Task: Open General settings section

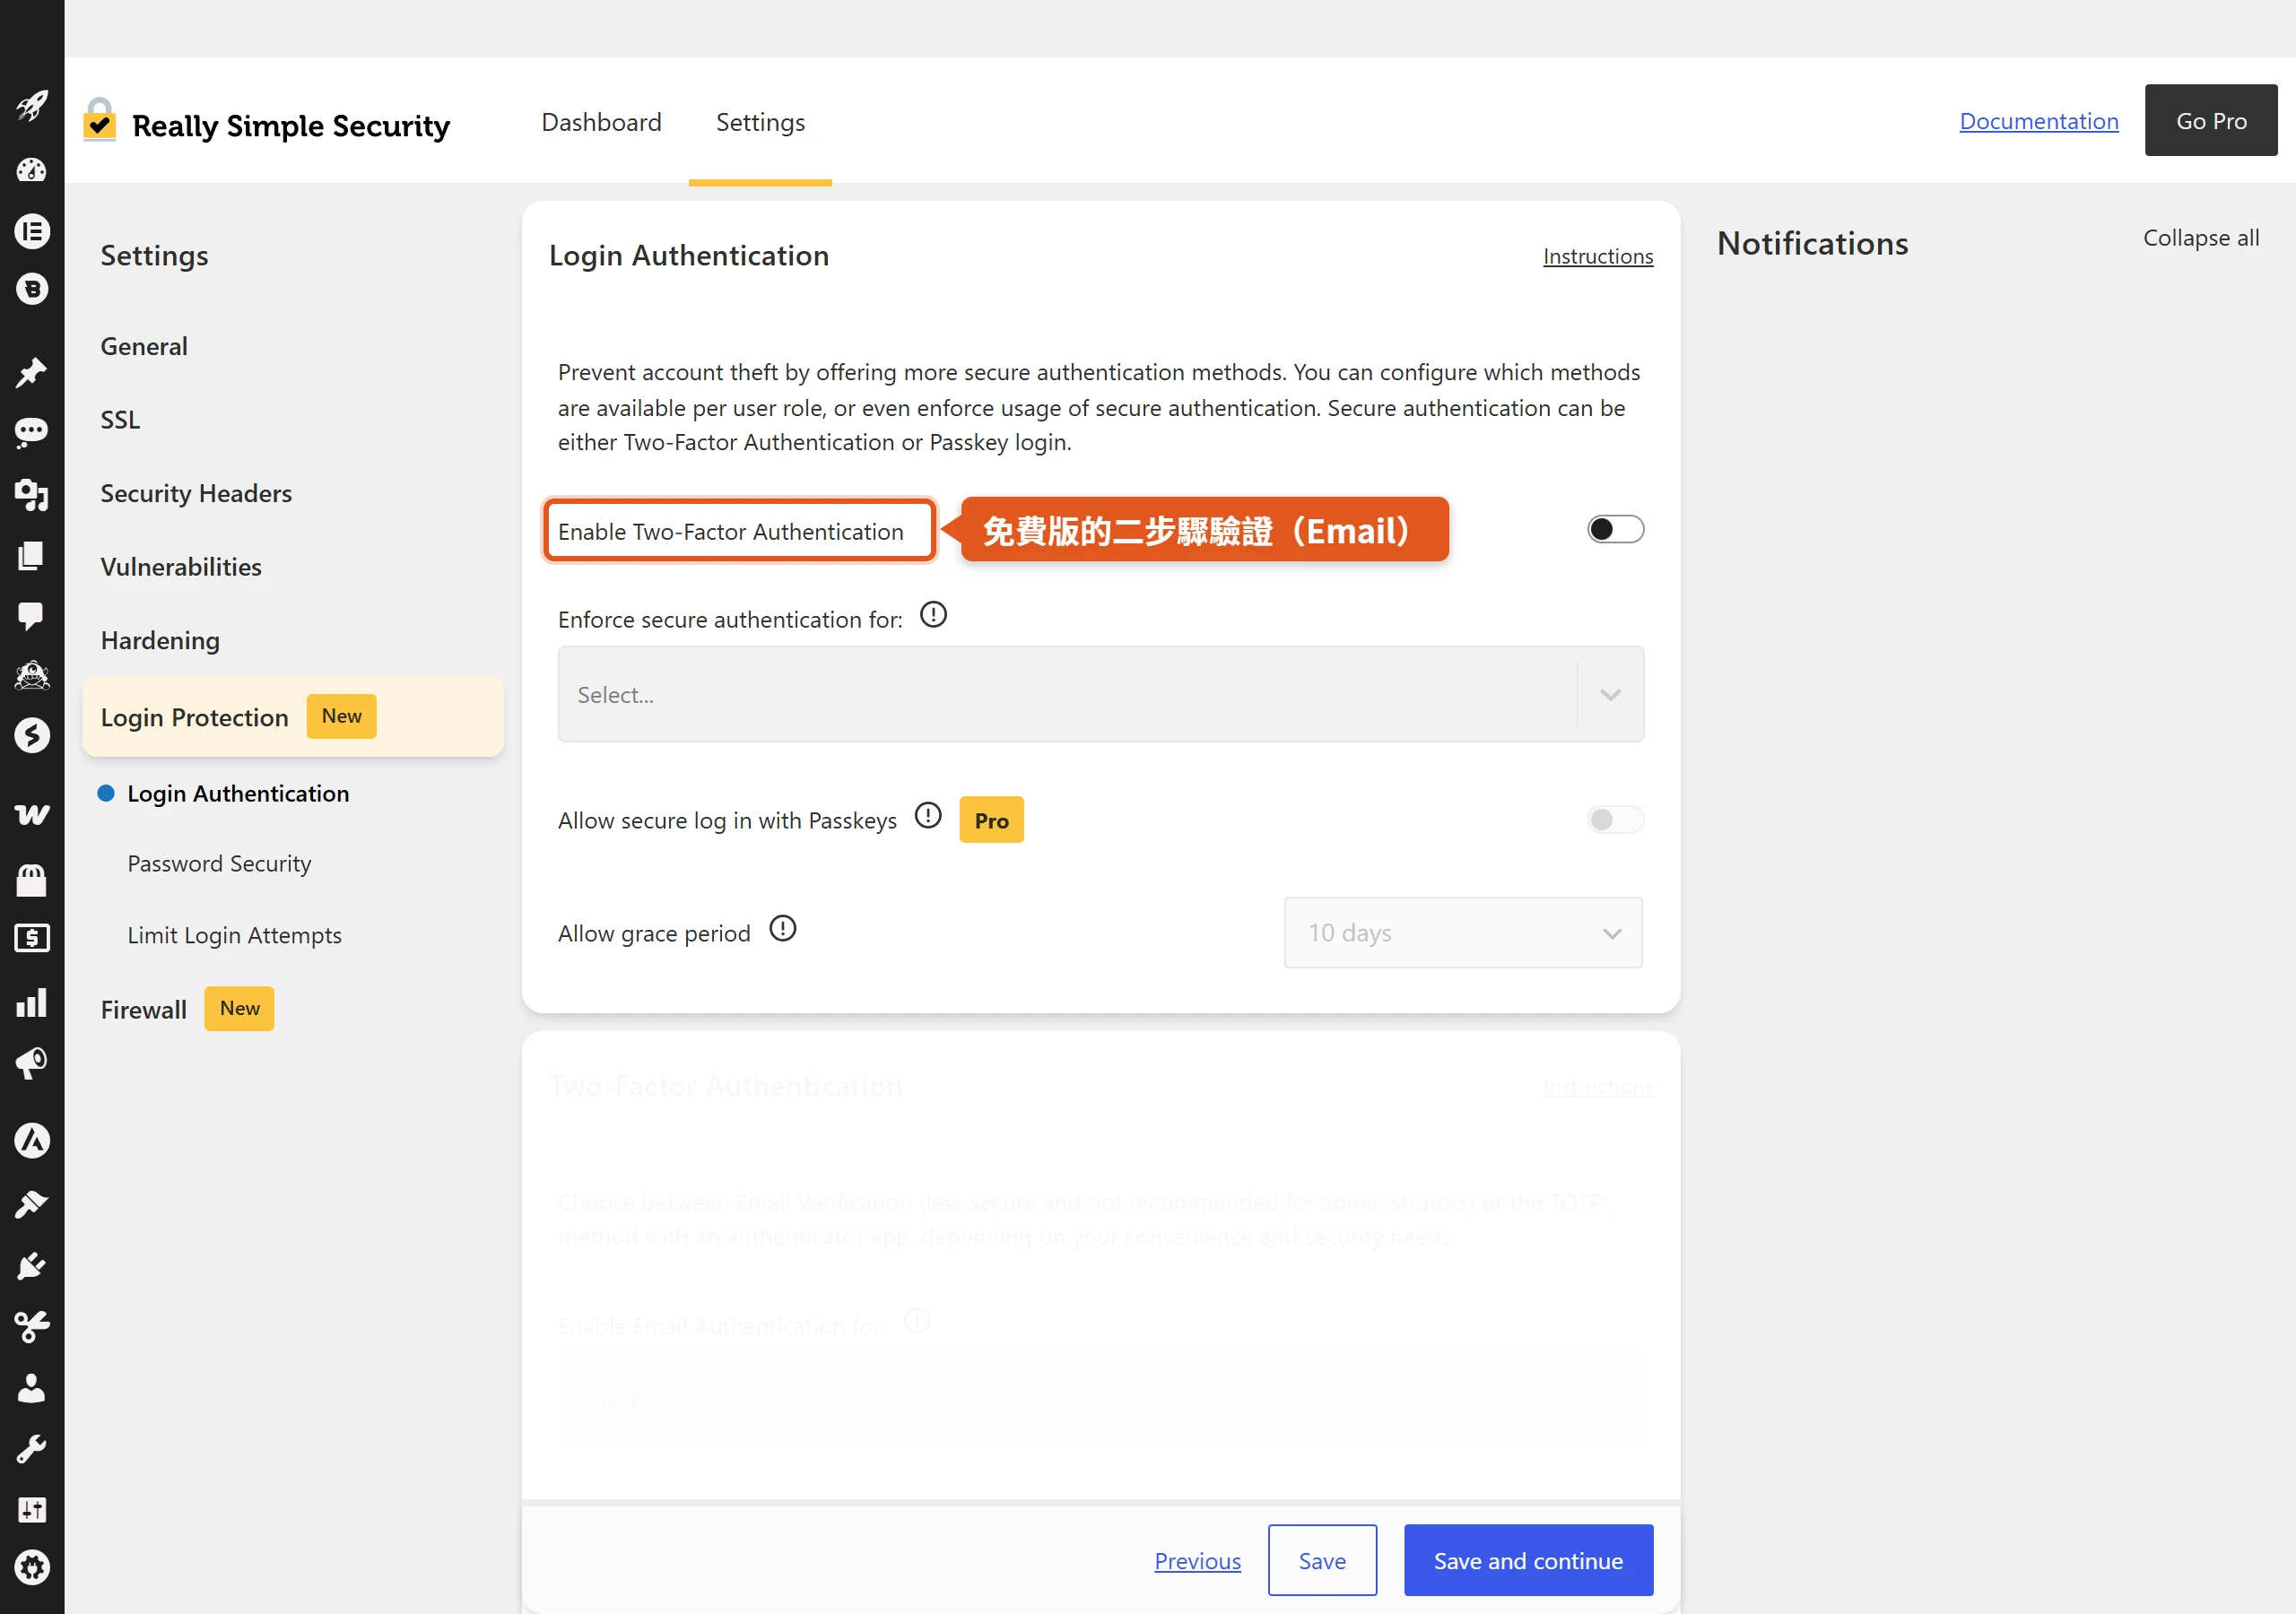Action: pos(144,346)
